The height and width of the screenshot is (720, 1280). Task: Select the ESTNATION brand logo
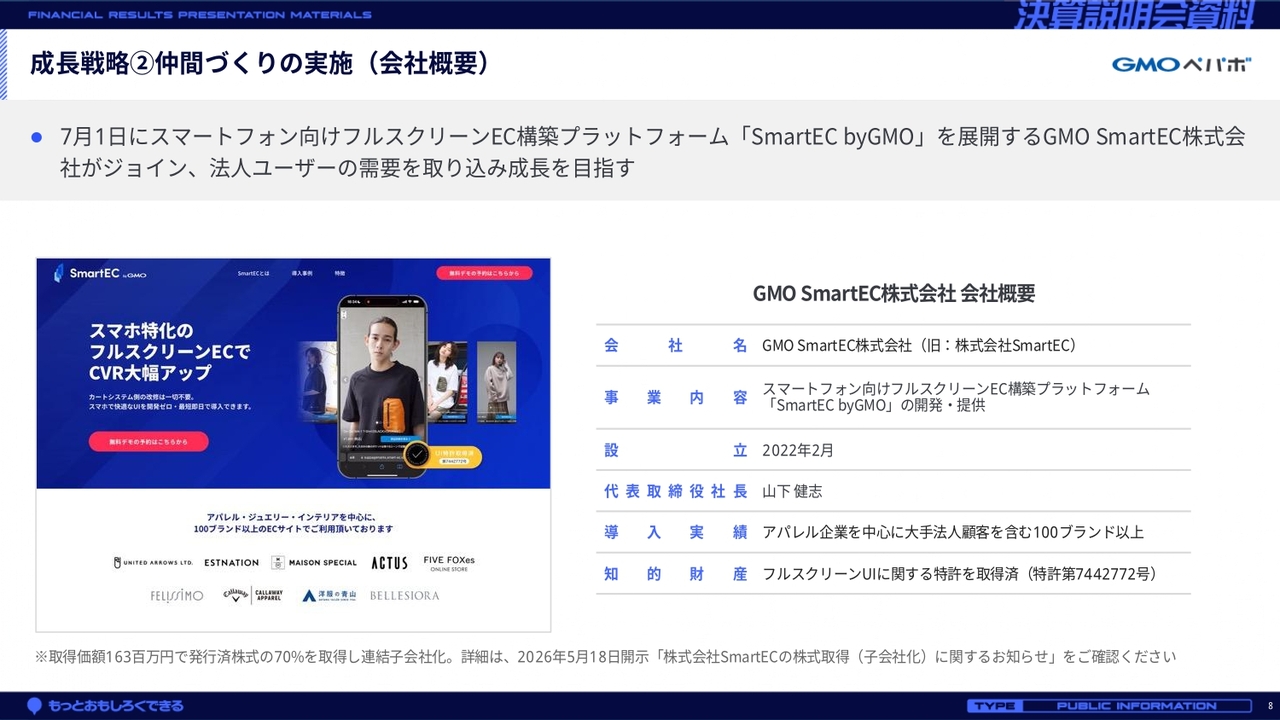(x=231, y=563)
